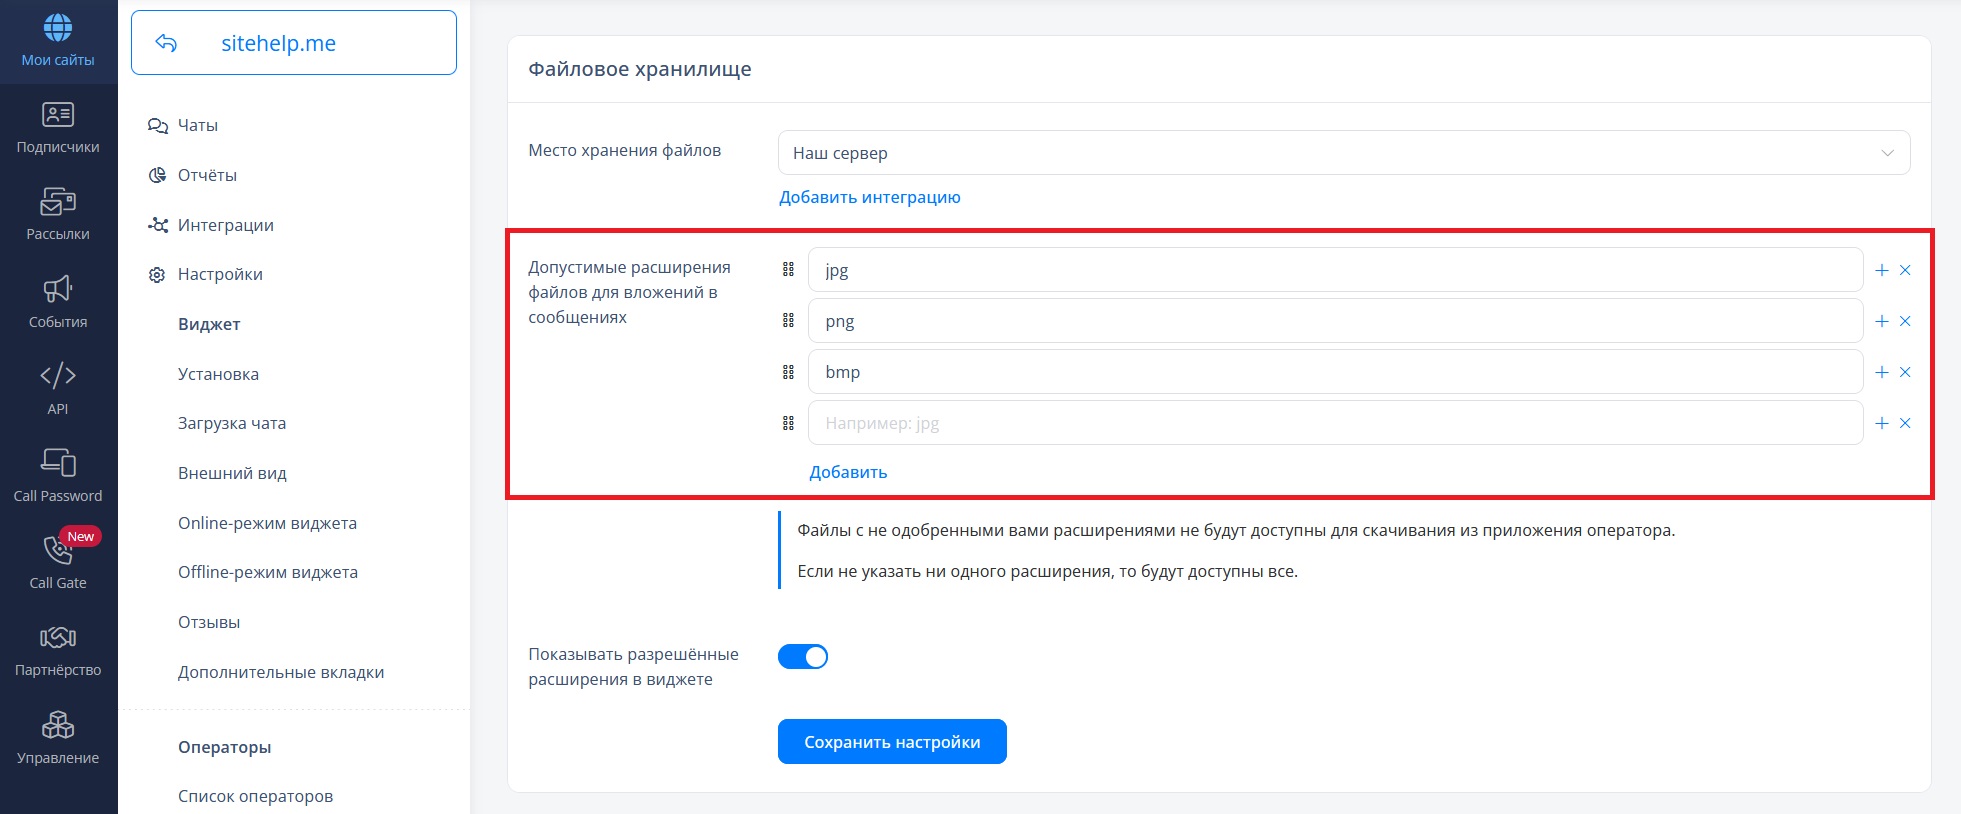
Task: Click the back arrow next to sitehelp.me
Action: 166,43
